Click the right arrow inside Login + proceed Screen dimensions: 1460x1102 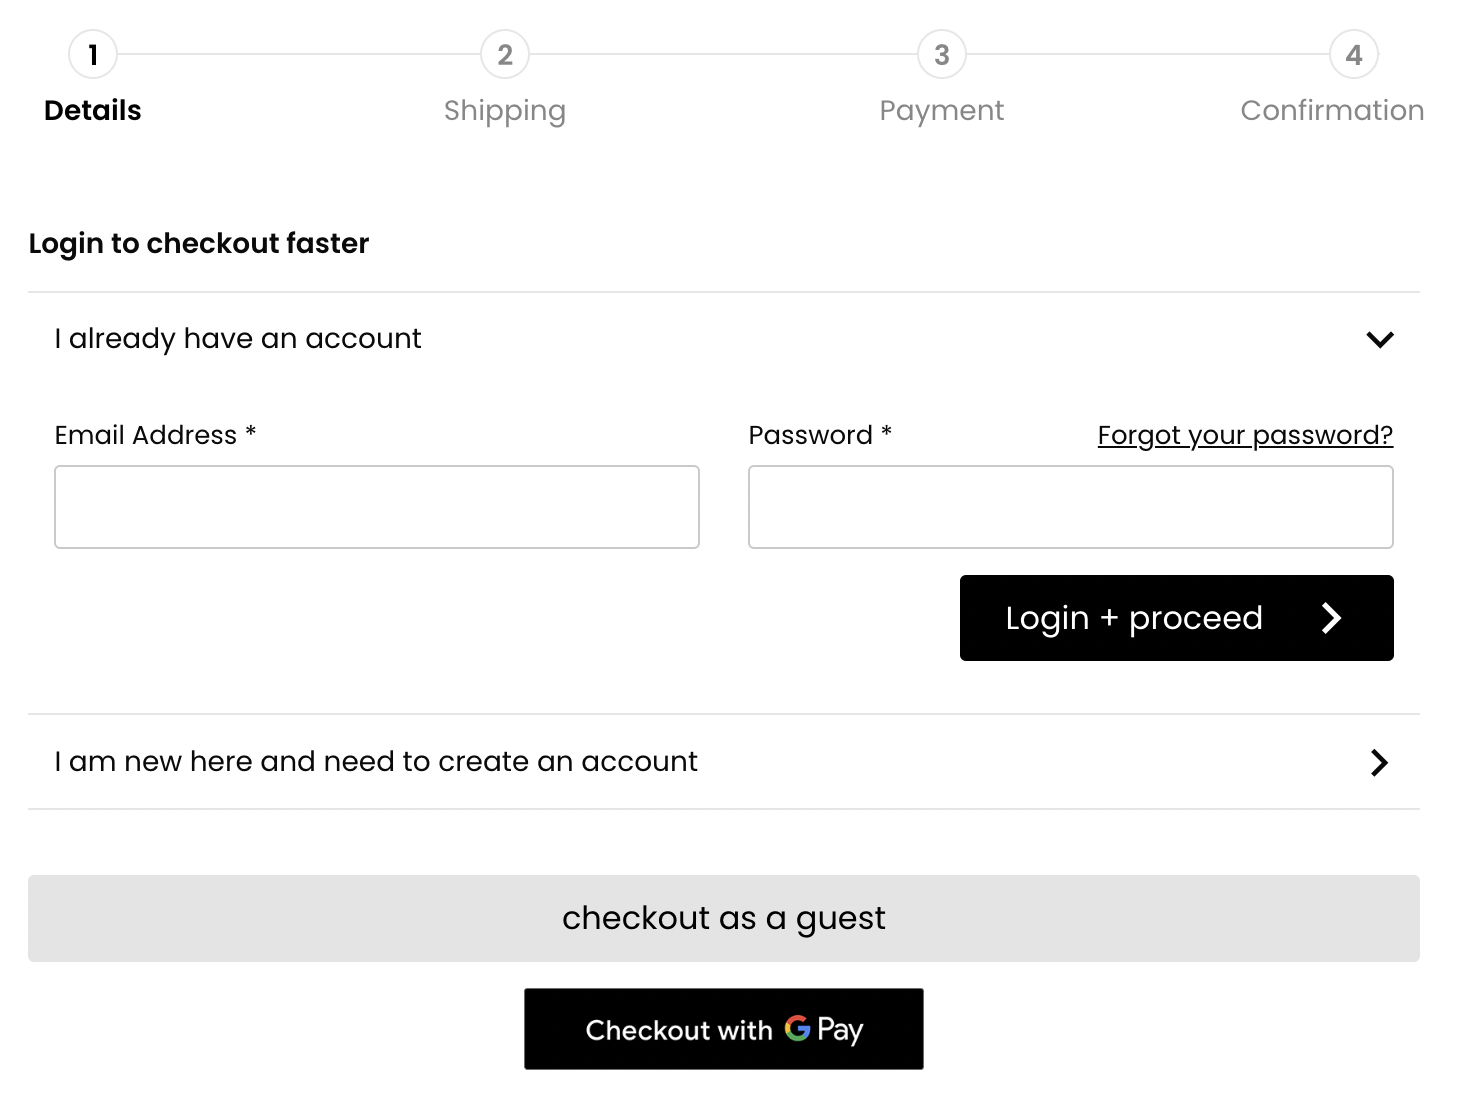coord(1331,618)
